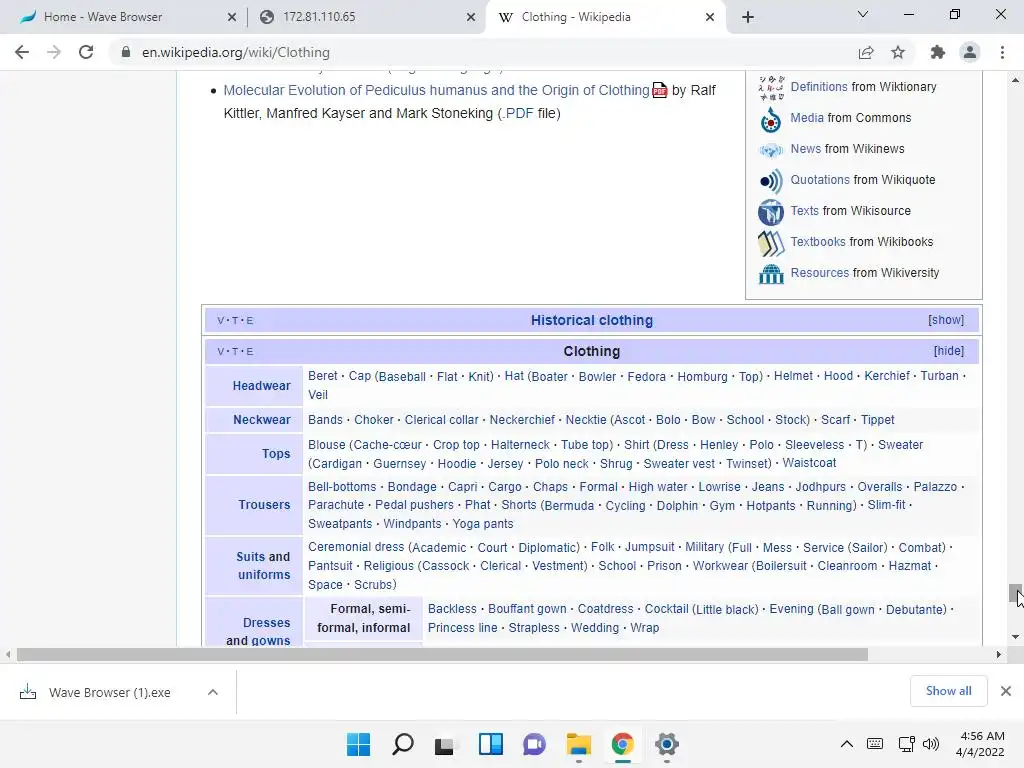Open the tab search dropdown arrow
The height and width of the screenshot is (768, 1024).
pos(863,14)
